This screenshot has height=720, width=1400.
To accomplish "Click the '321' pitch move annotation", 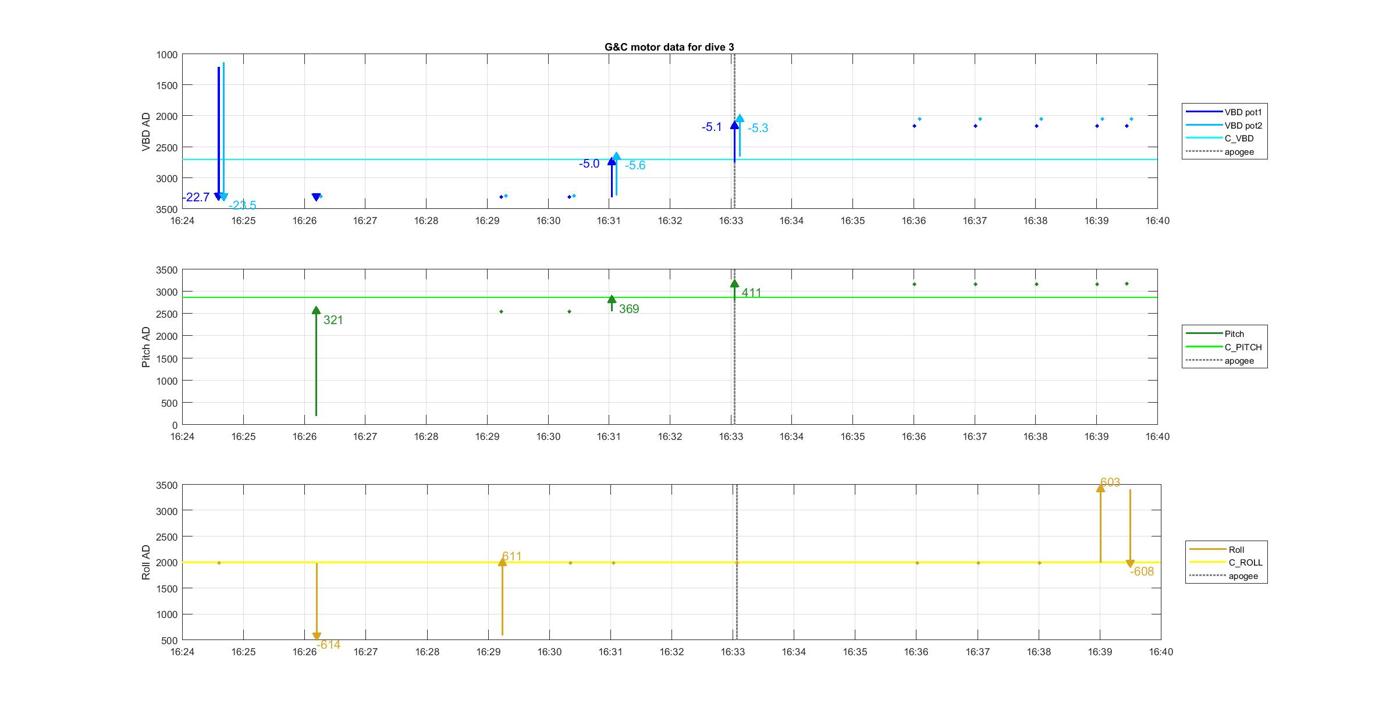I will pos(333,320).
